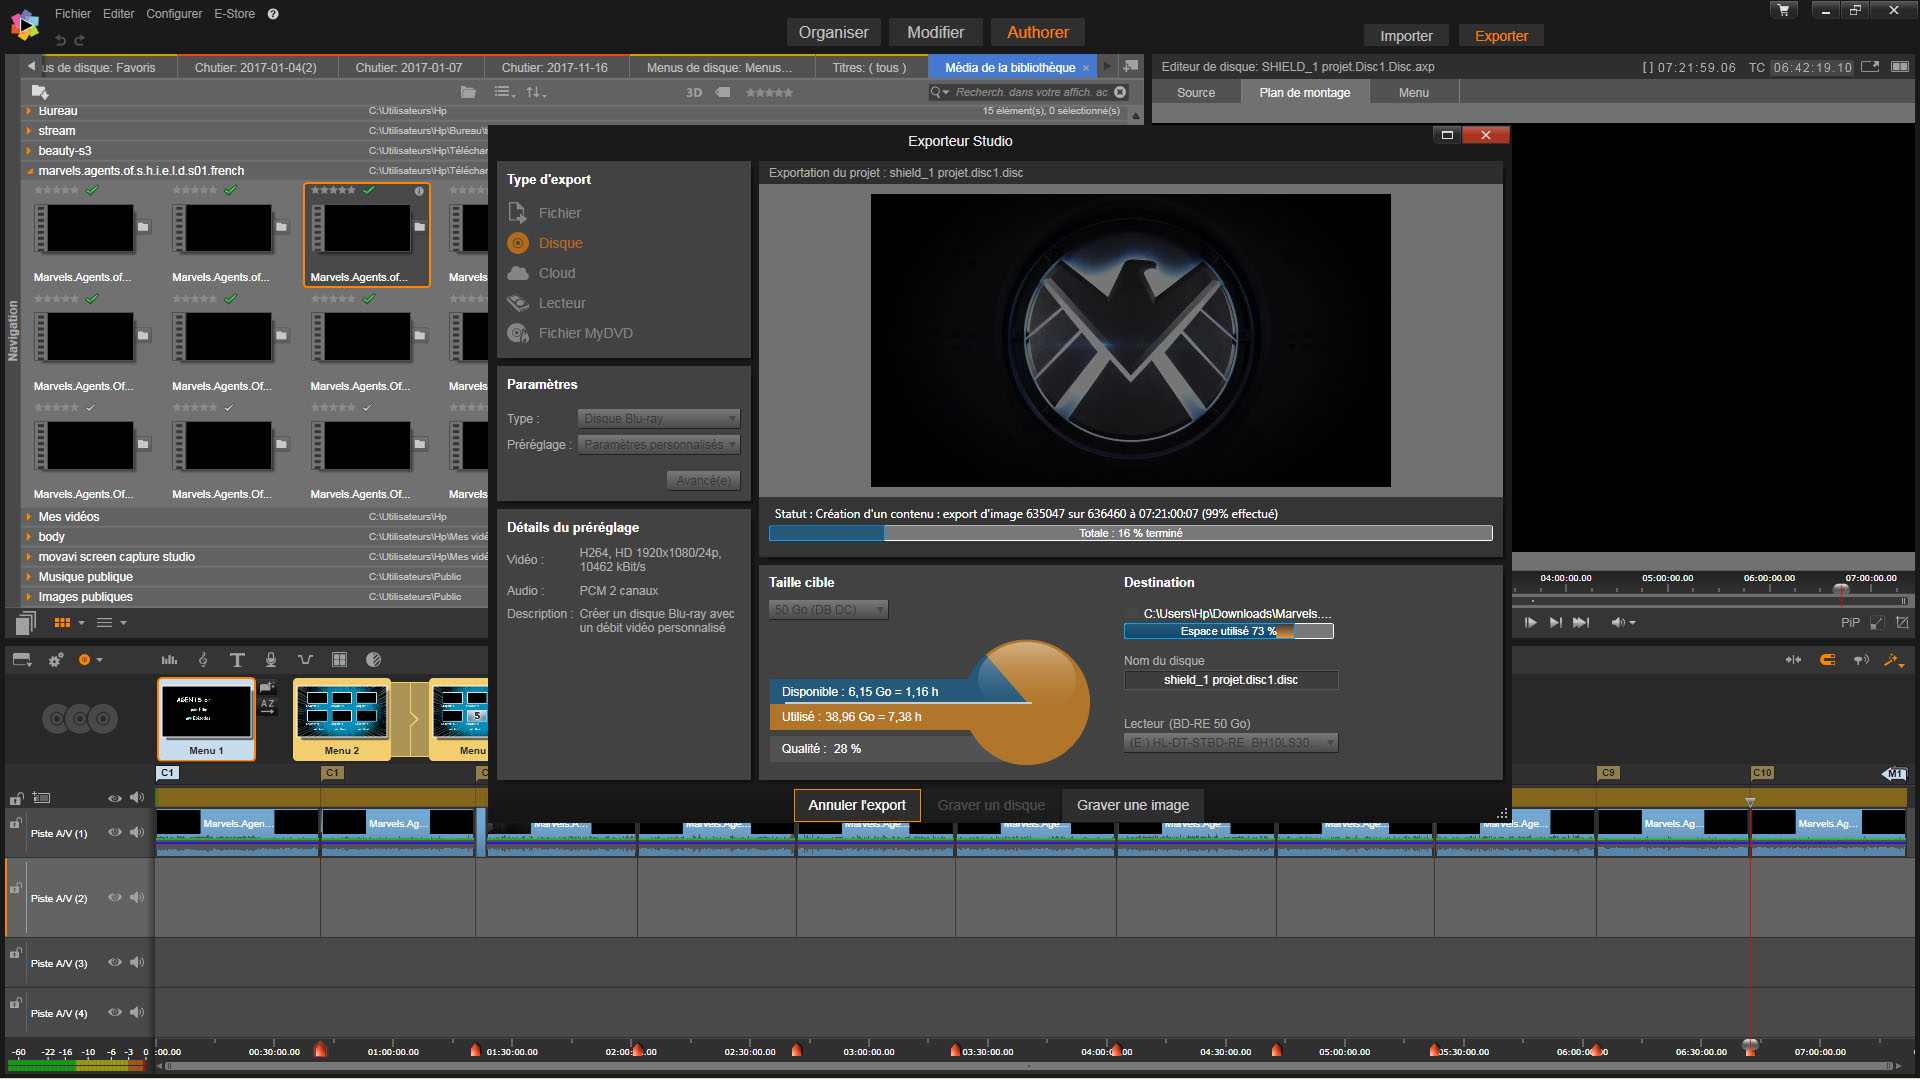Open the Taille cible 50 Go dropdown
The height and width of the screenshot is (1080, 1920).
[828, 610]
